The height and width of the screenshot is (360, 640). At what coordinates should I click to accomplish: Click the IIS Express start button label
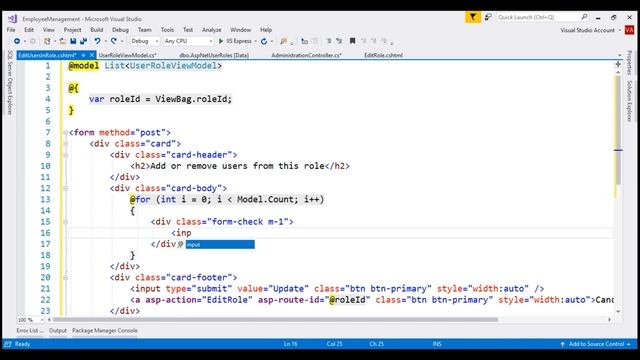click(239, 41)
